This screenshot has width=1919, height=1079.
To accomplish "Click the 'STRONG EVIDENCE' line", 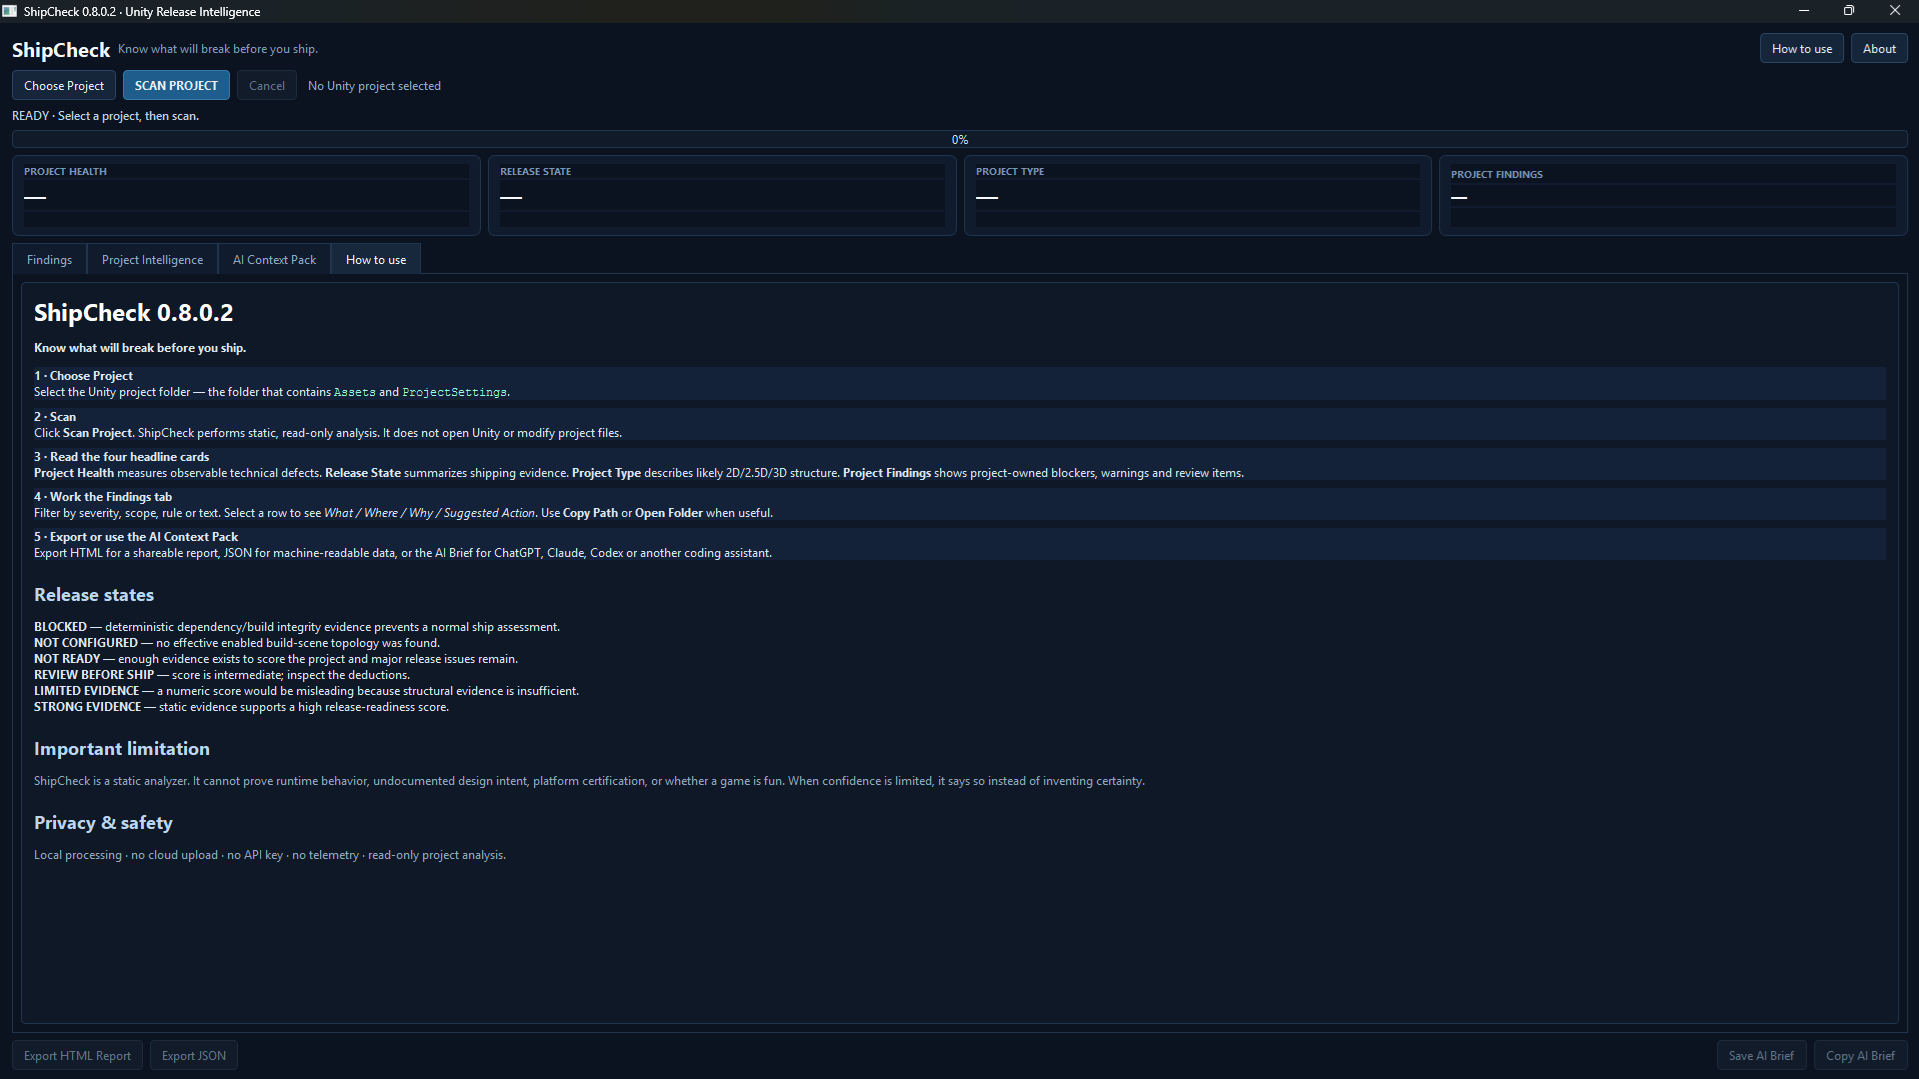I will tap(241, 707).
